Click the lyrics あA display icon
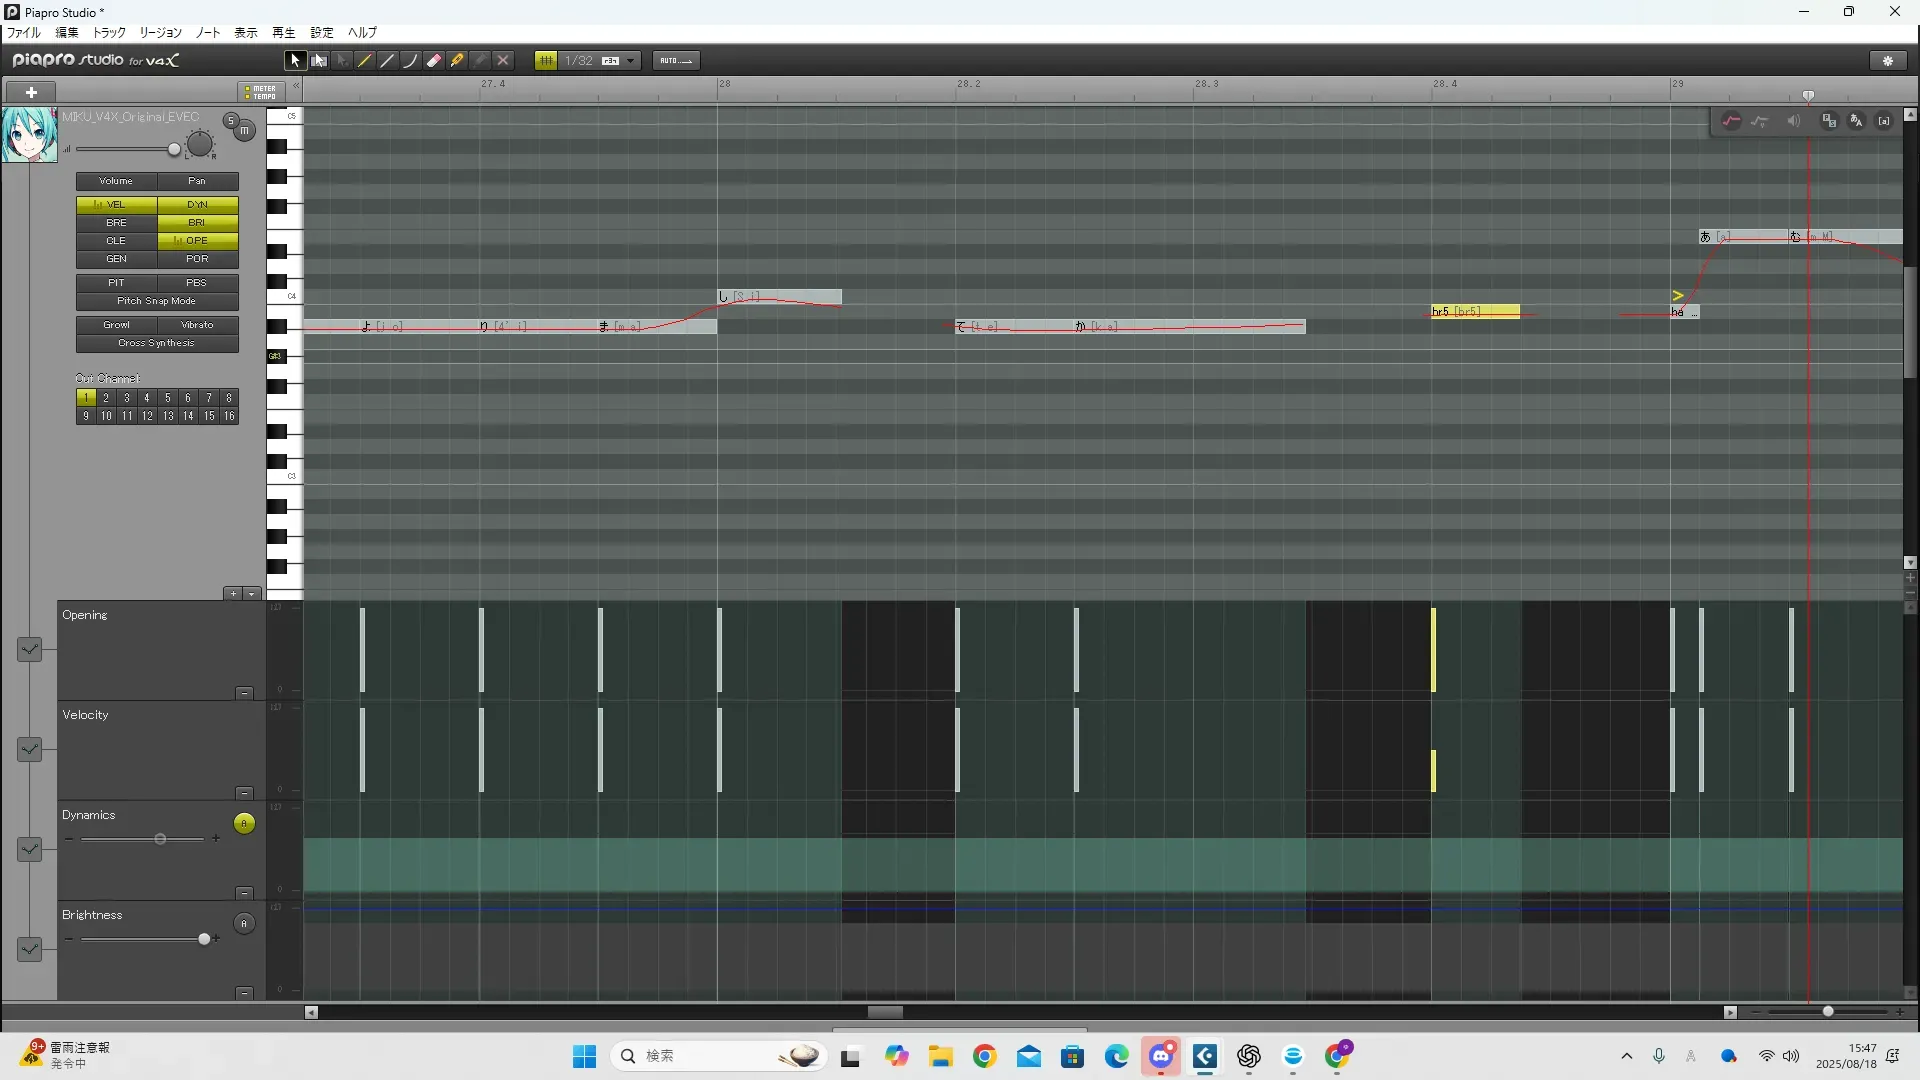Viewport: 1920px width, 1080px height. pyautogui.click(x=1856, y=121)
